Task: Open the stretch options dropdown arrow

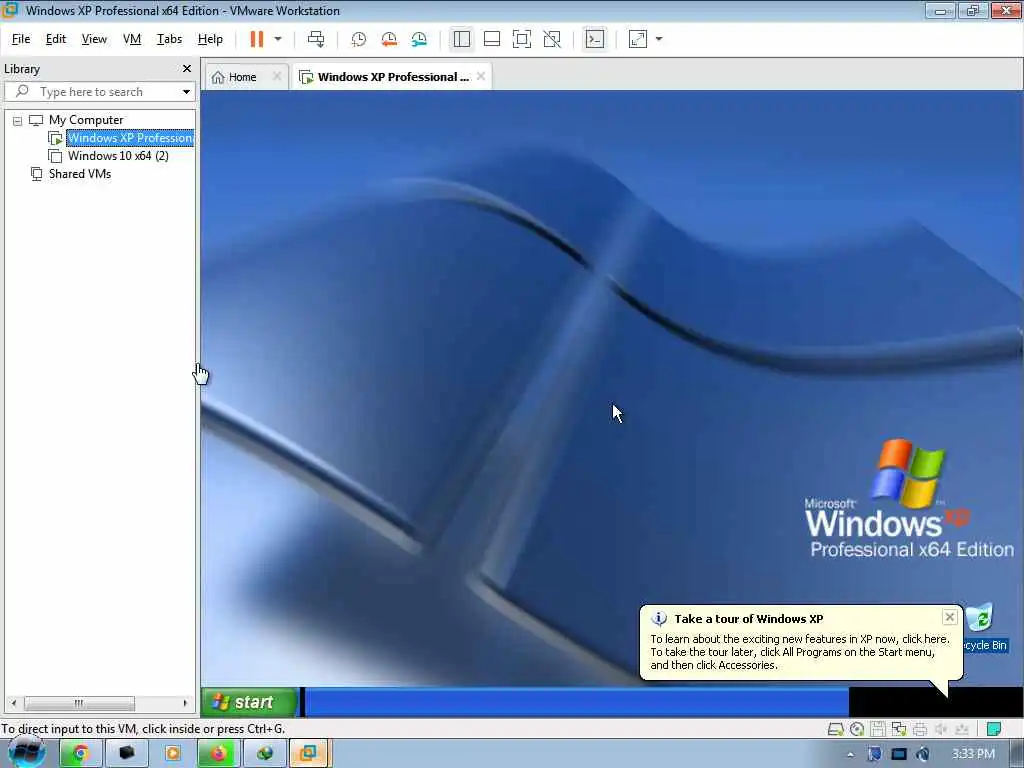Action: click(659, 39)
